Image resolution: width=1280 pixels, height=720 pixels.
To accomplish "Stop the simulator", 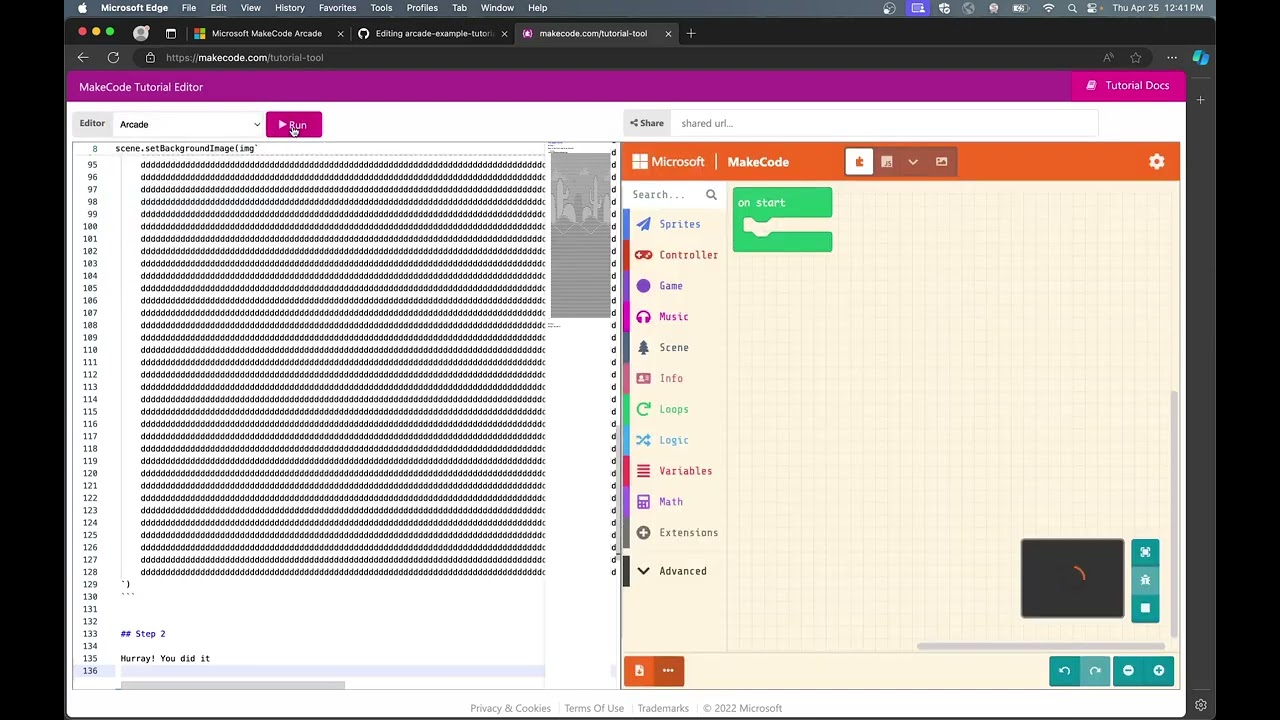I will [1145, 608].
